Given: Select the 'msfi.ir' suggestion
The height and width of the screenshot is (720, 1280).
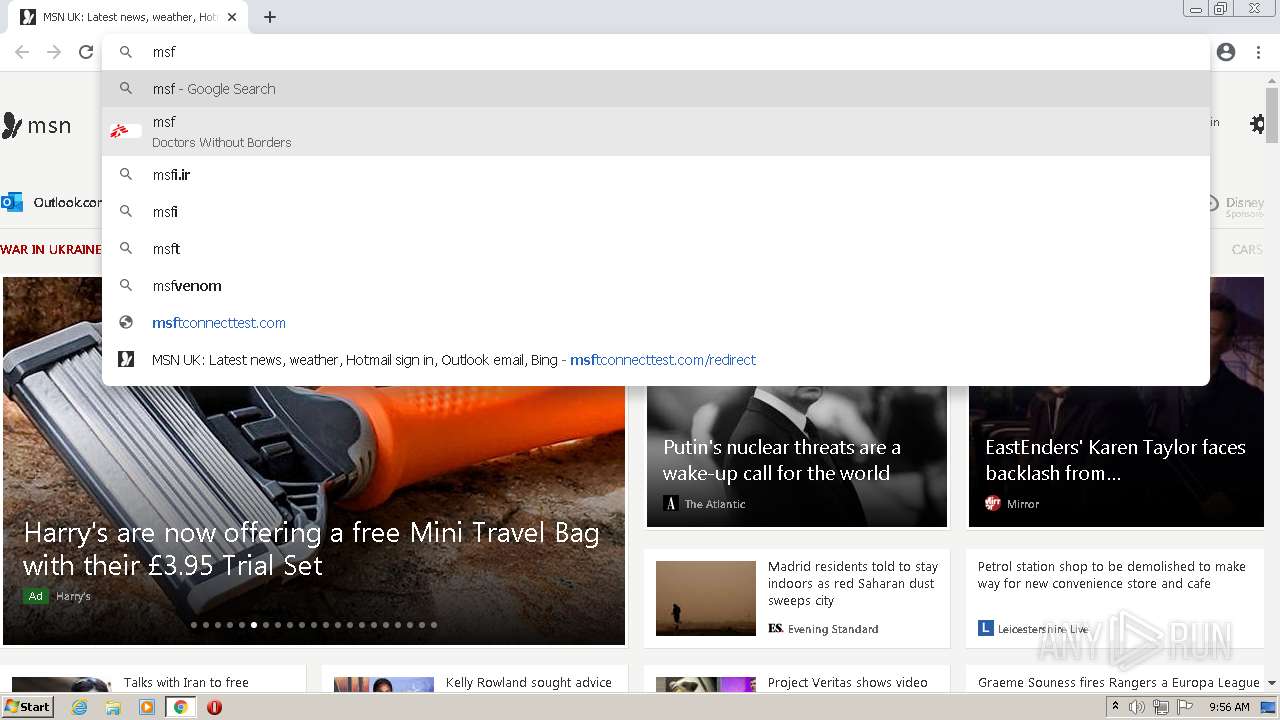Looking at the screenshot, I should 656,175.
